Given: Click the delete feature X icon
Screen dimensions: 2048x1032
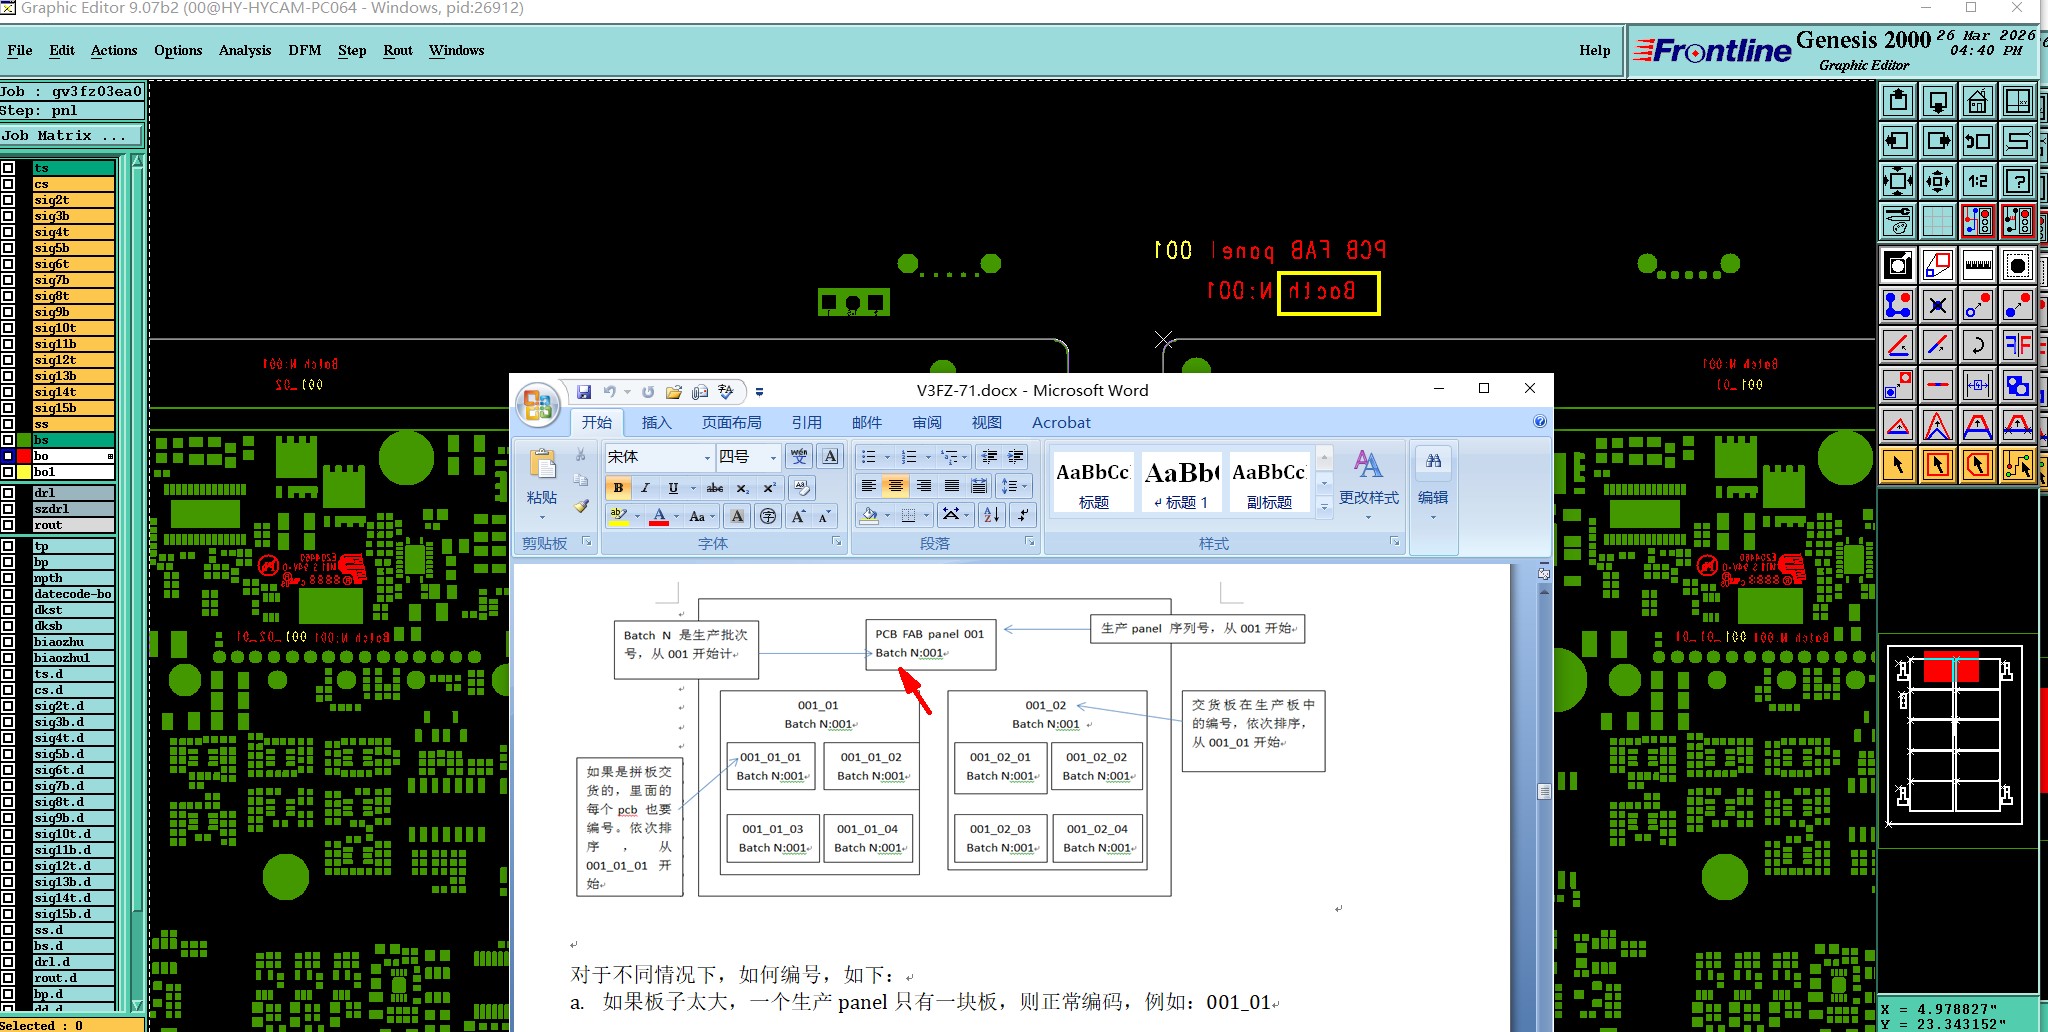Looking at the screenshot, I should click(x=1938, y=305).
